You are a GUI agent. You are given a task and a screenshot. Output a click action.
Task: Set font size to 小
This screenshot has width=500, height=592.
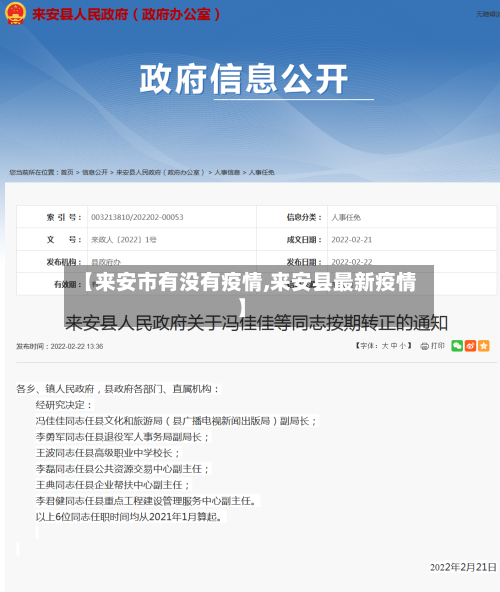click(403, 345)
